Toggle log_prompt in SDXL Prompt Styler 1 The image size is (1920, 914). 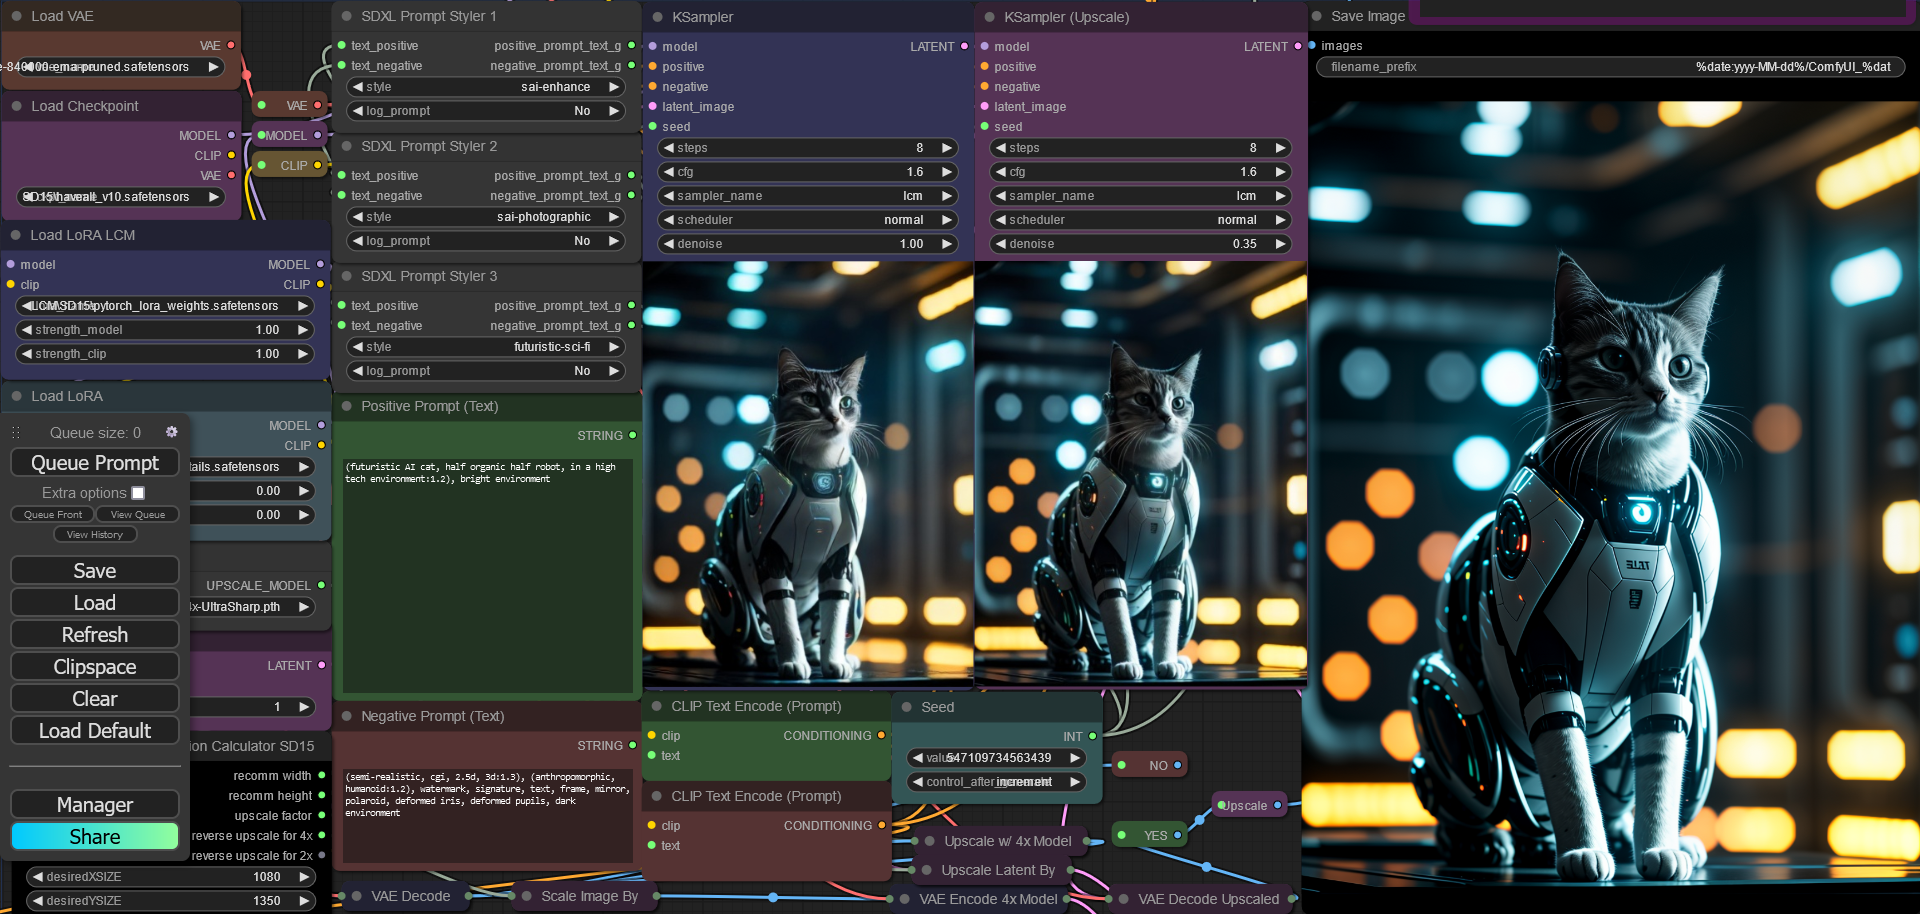[x=486, y=111]
